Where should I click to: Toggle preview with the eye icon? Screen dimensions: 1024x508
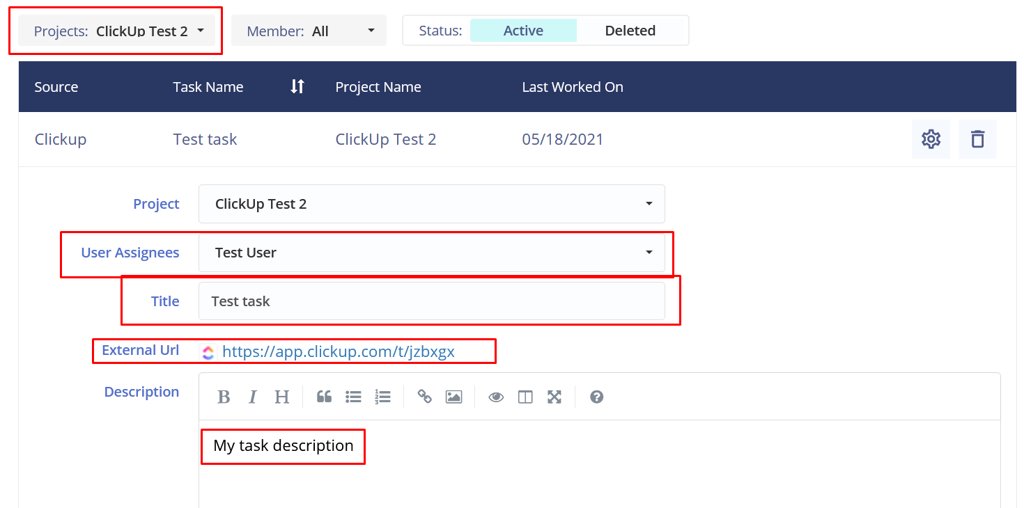coord(496,397)
